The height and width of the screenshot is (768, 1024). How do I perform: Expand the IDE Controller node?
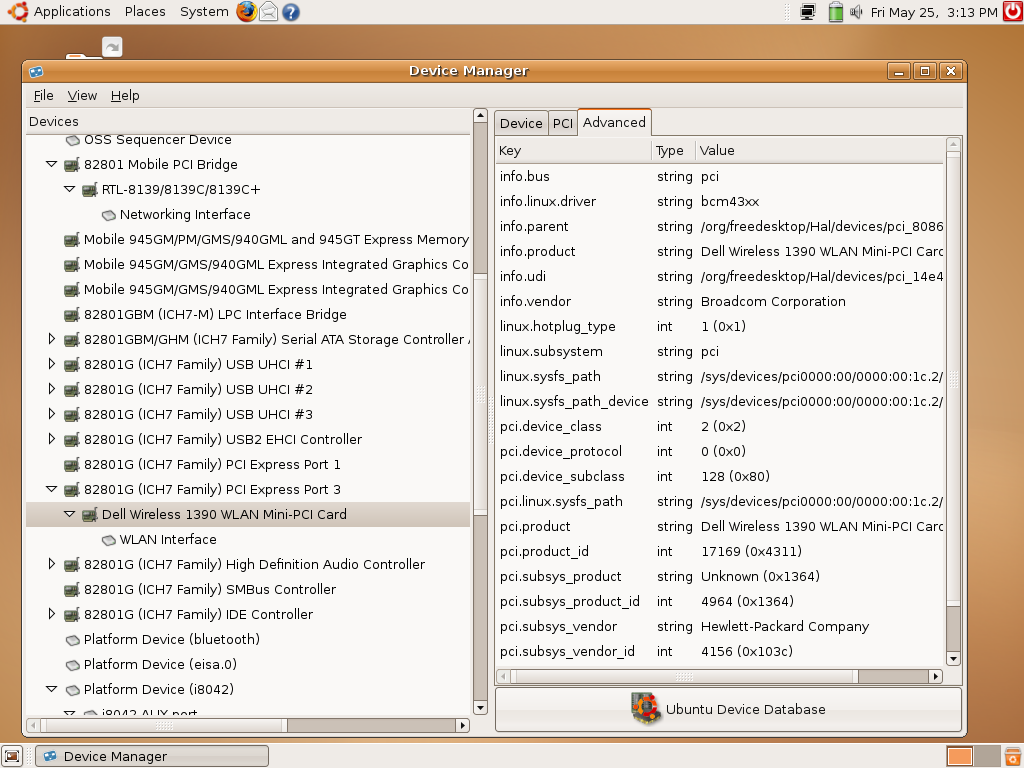(x=52, y=614)
